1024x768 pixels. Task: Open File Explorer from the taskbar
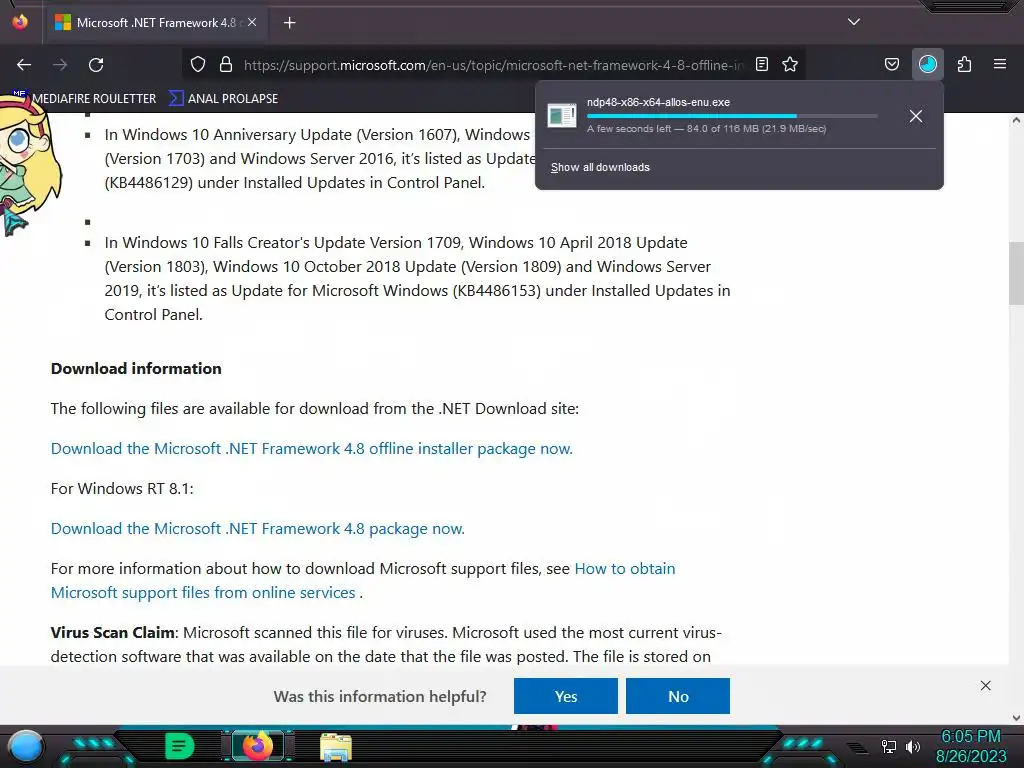(336, 747)
